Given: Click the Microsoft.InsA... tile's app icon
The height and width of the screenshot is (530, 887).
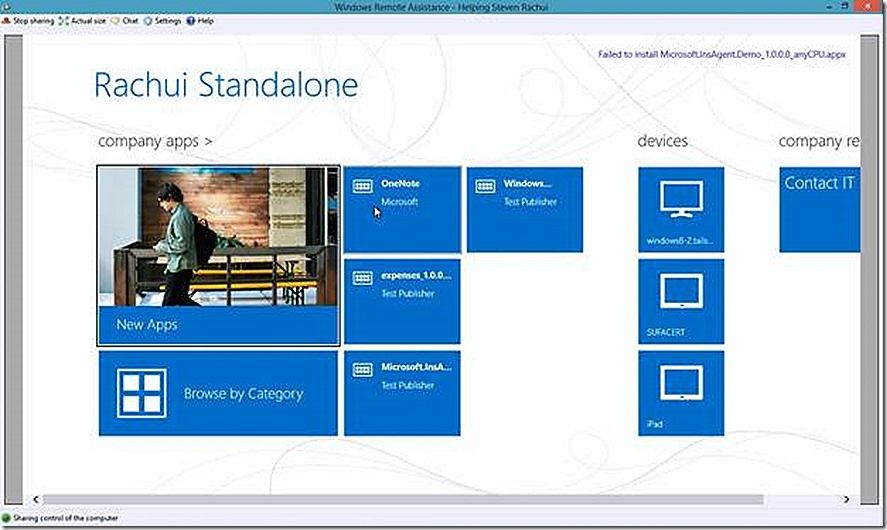Looking at the screenshot, I should click(363, 370).
